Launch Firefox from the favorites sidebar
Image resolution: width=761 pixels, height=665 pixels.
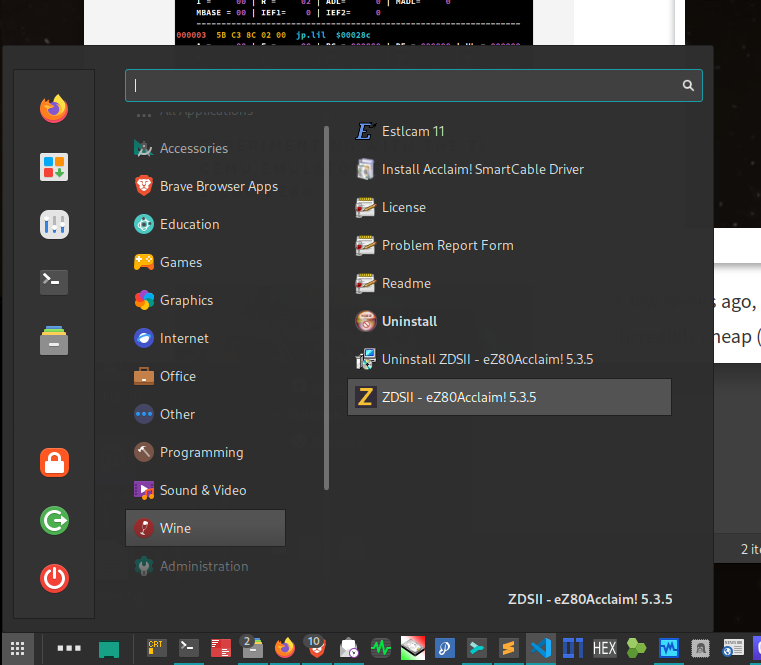(54, 109)
